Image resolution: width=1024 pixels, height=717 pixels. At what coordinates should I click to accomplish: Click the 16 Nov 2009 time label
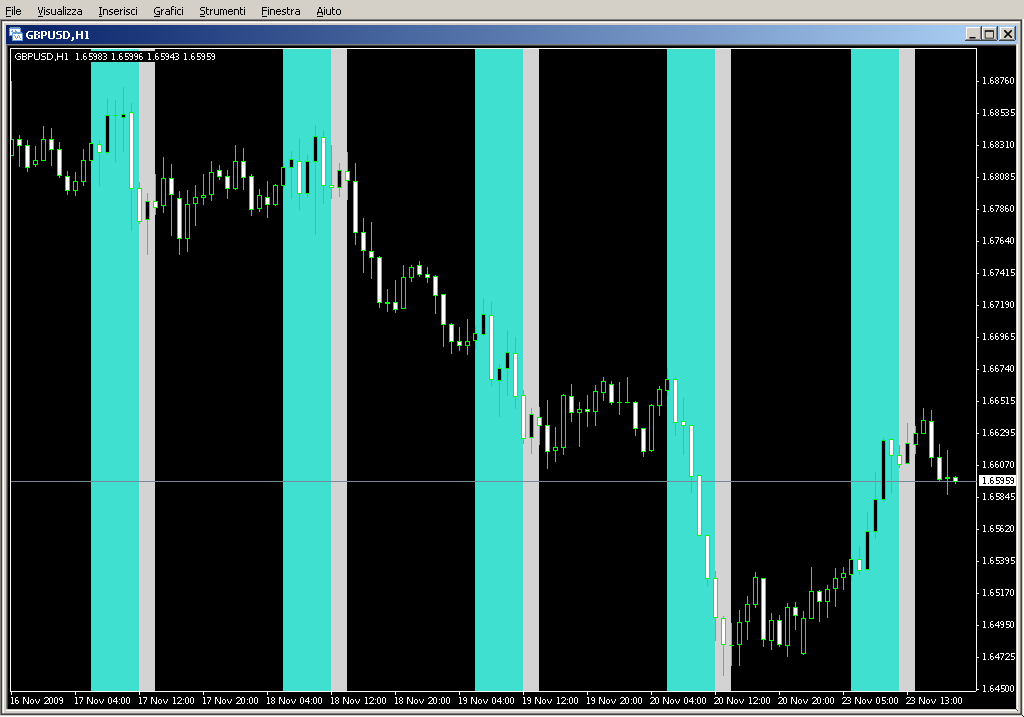(x=37, y=701)
